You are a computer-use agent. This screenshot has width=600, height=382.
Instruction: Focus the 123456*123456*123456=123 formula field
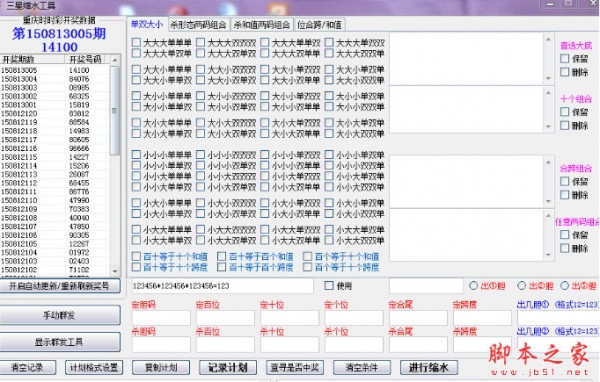[223, 286]
